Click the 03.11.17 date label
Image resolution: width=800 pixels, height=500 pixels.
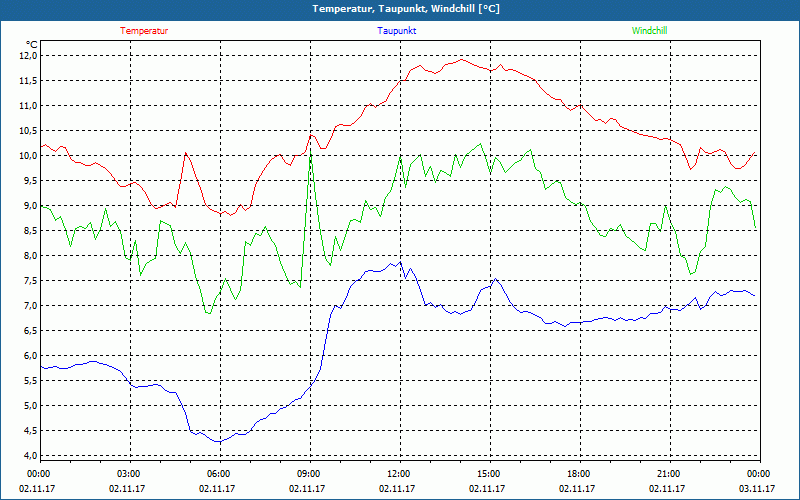pyautogui.click(x=757, y=488)
